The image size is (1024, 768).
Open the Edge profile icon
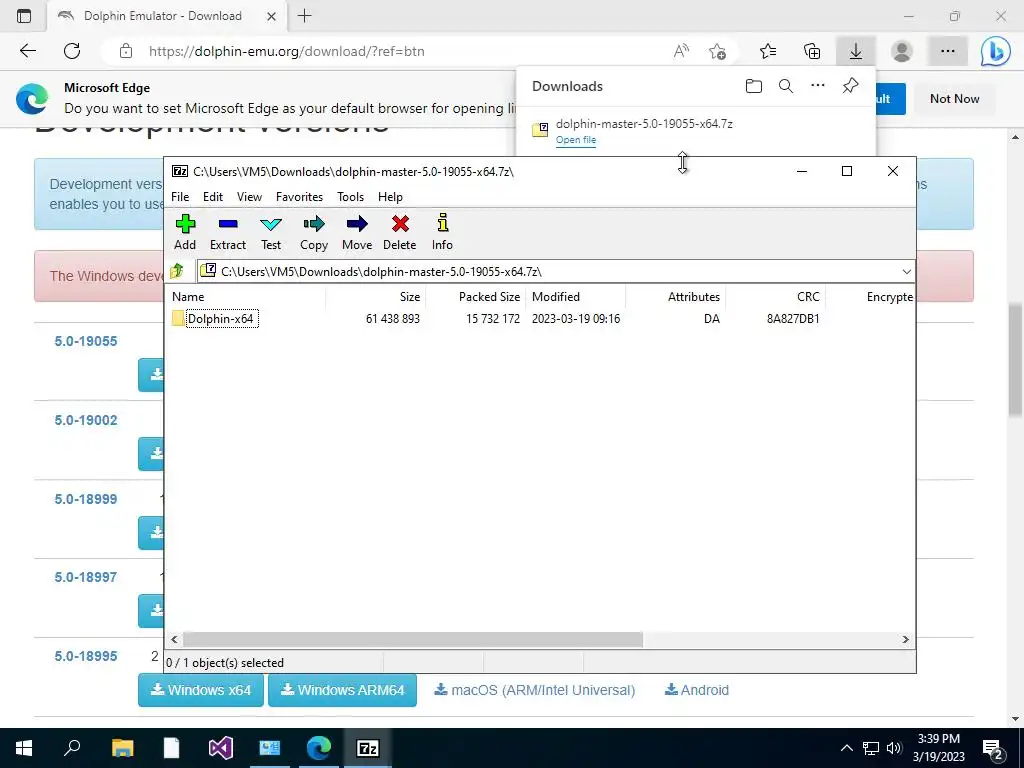pos(902,51)
